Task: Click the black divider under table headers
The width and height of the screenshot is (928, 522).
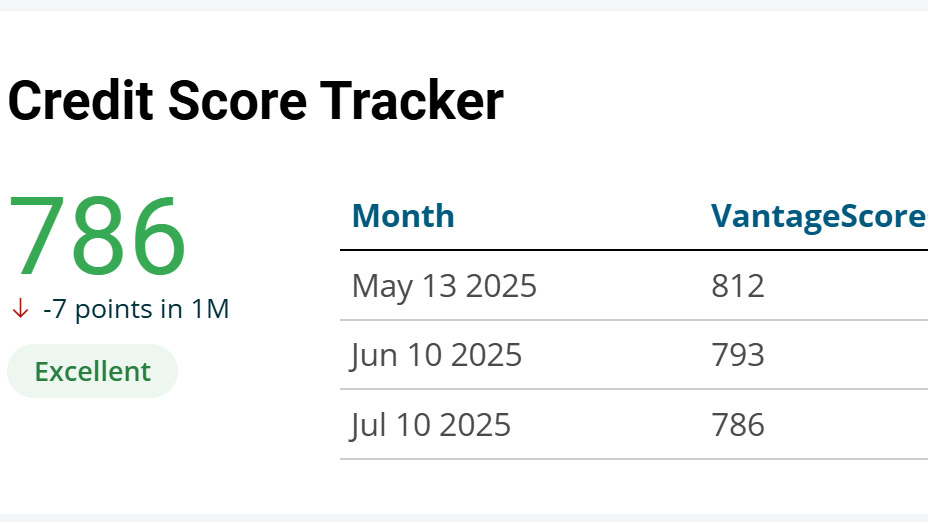Action: 634,250
